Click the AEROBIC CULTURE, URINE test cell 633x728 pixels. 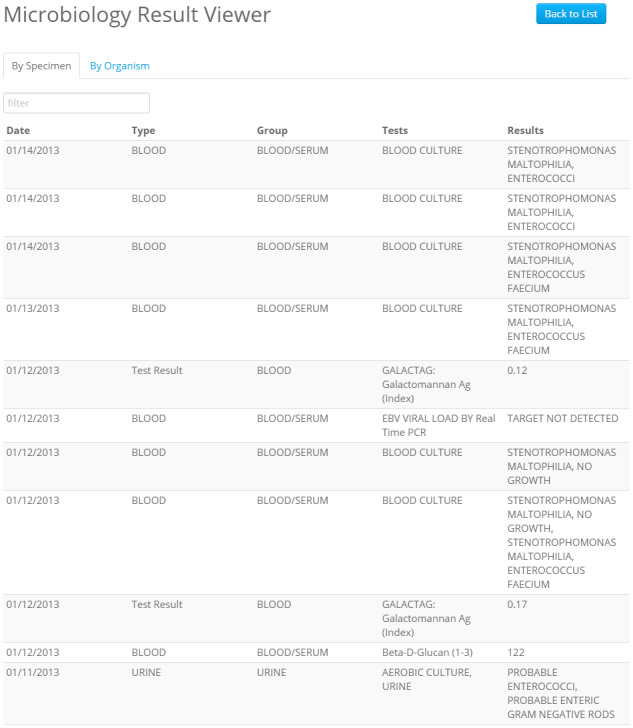(x=426, y=679)
